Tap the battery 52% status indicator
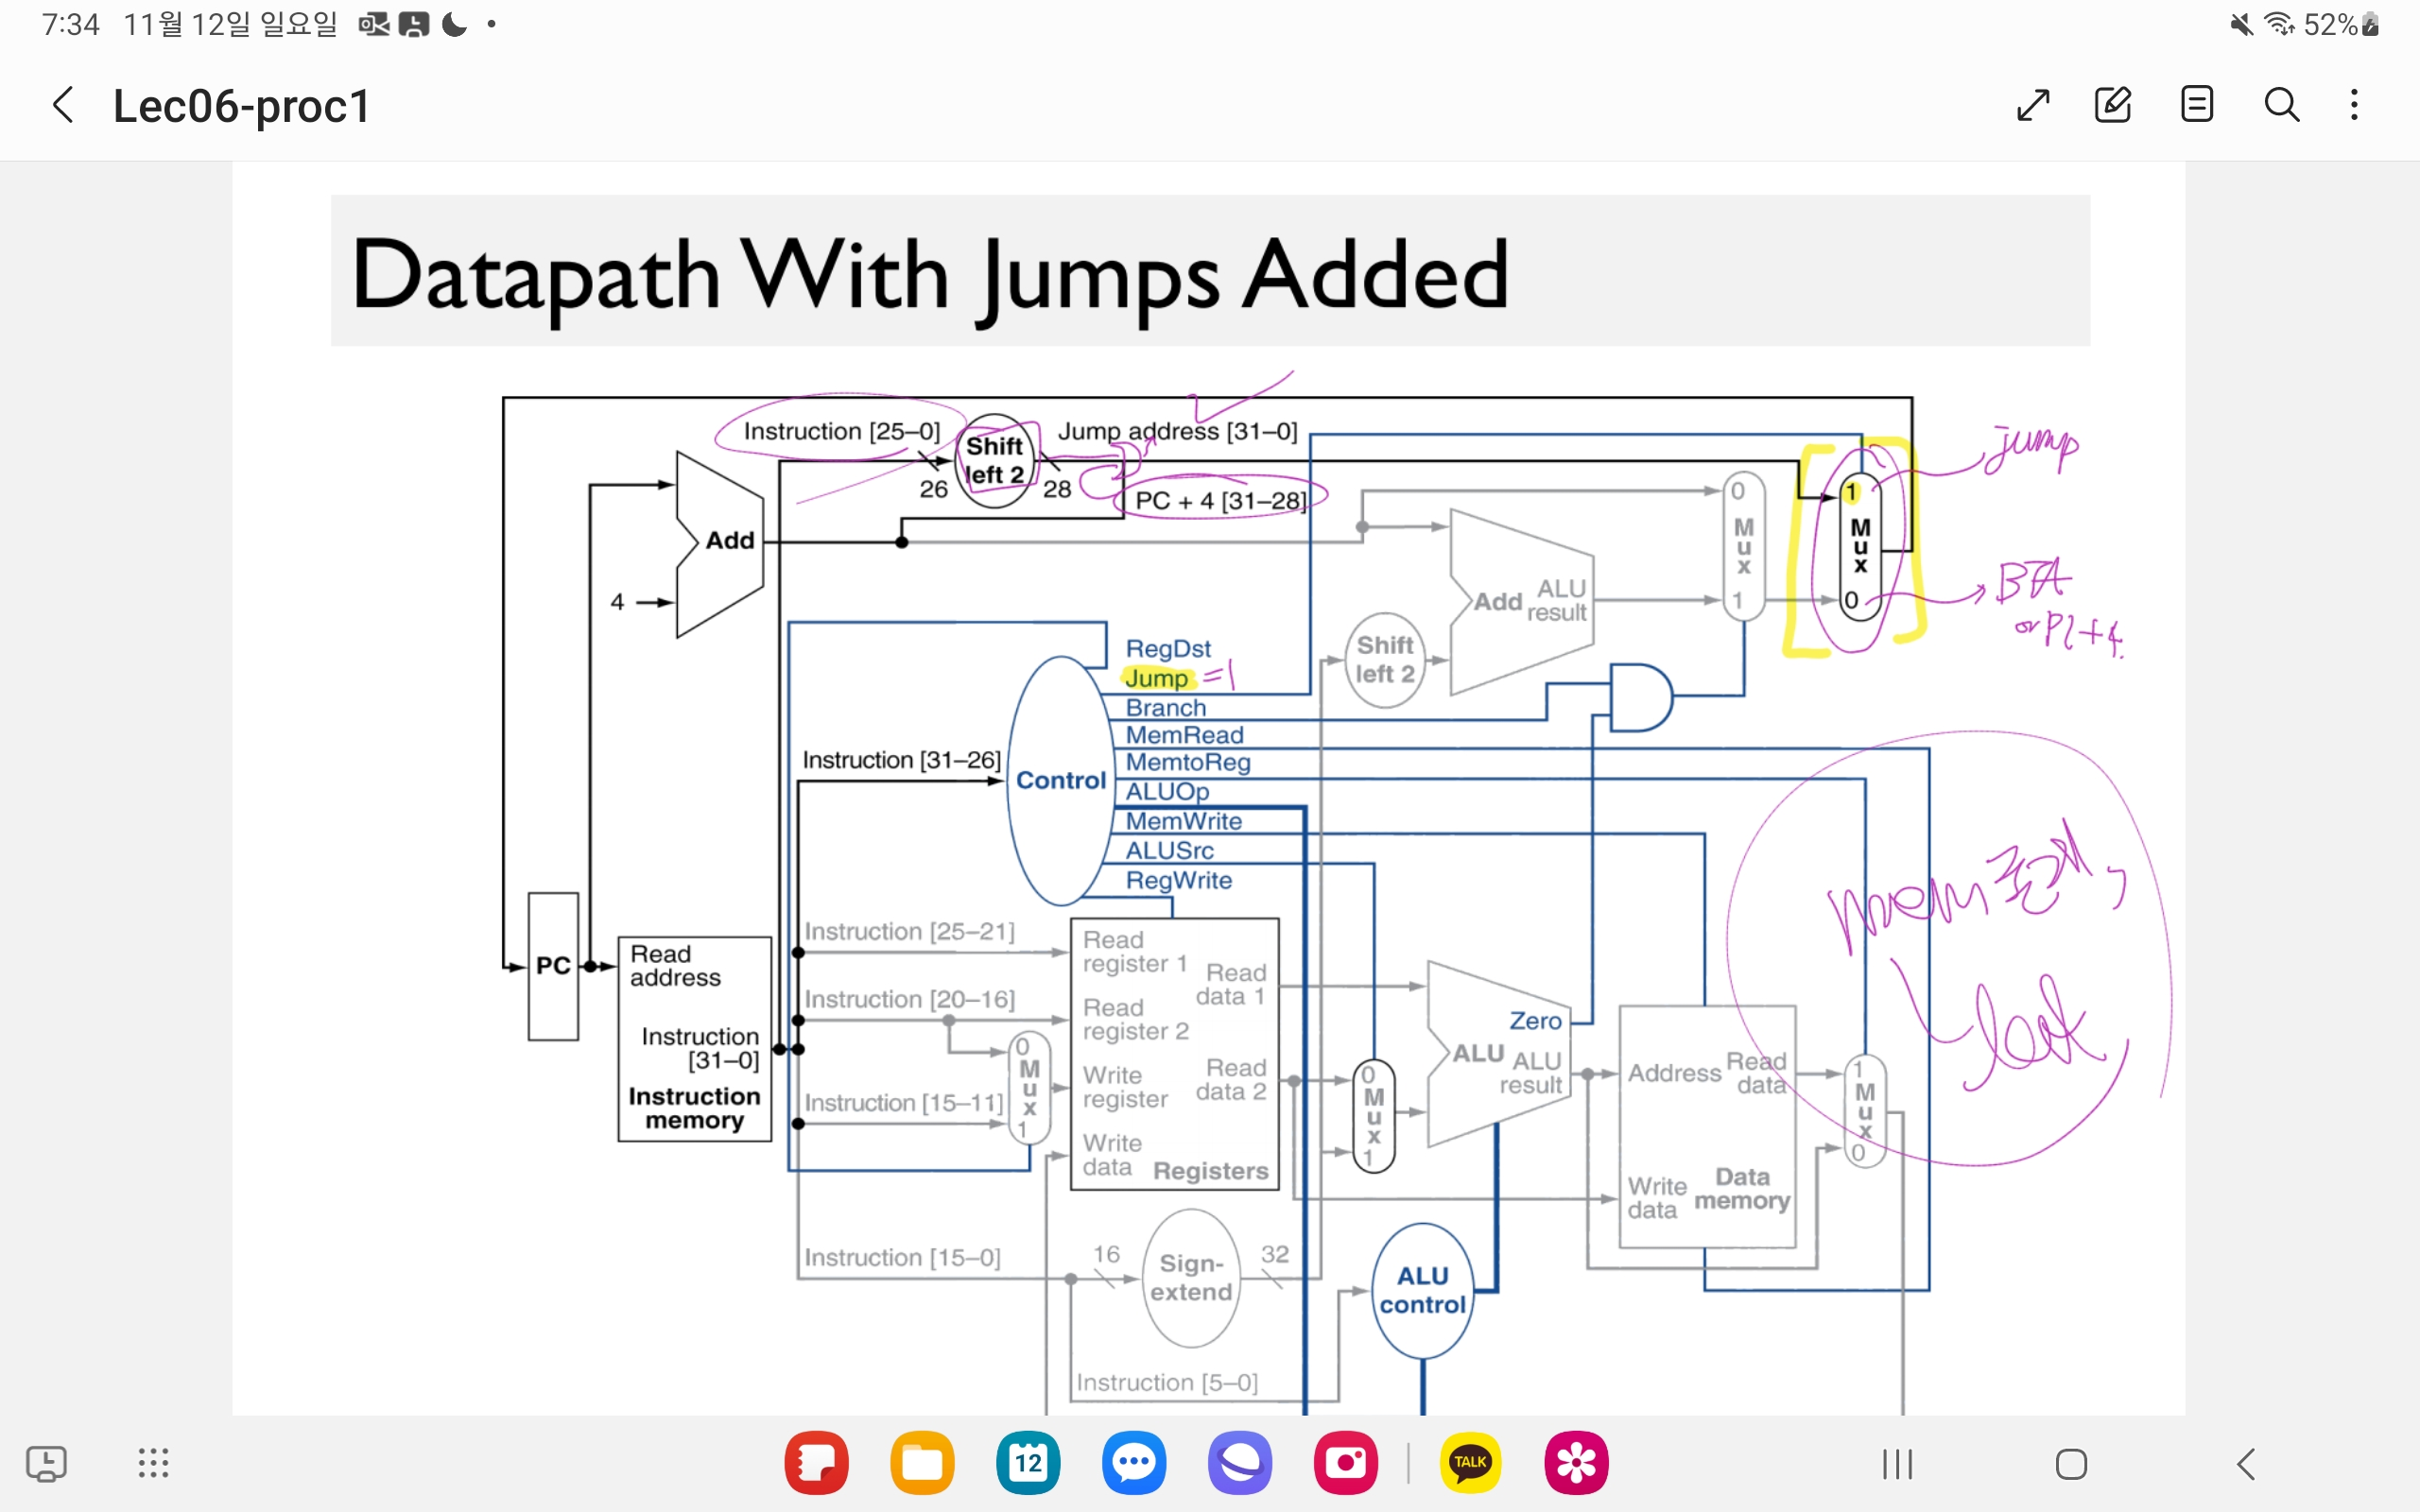 (2341, 24)
